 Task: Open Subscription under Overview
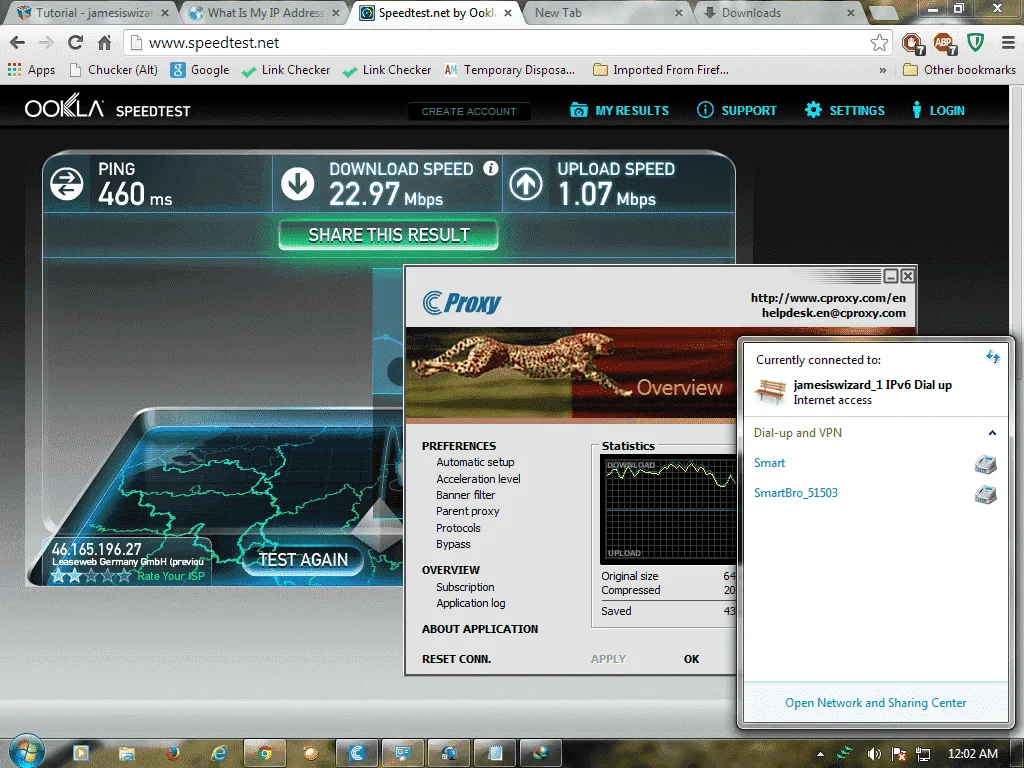click(465, 587)
